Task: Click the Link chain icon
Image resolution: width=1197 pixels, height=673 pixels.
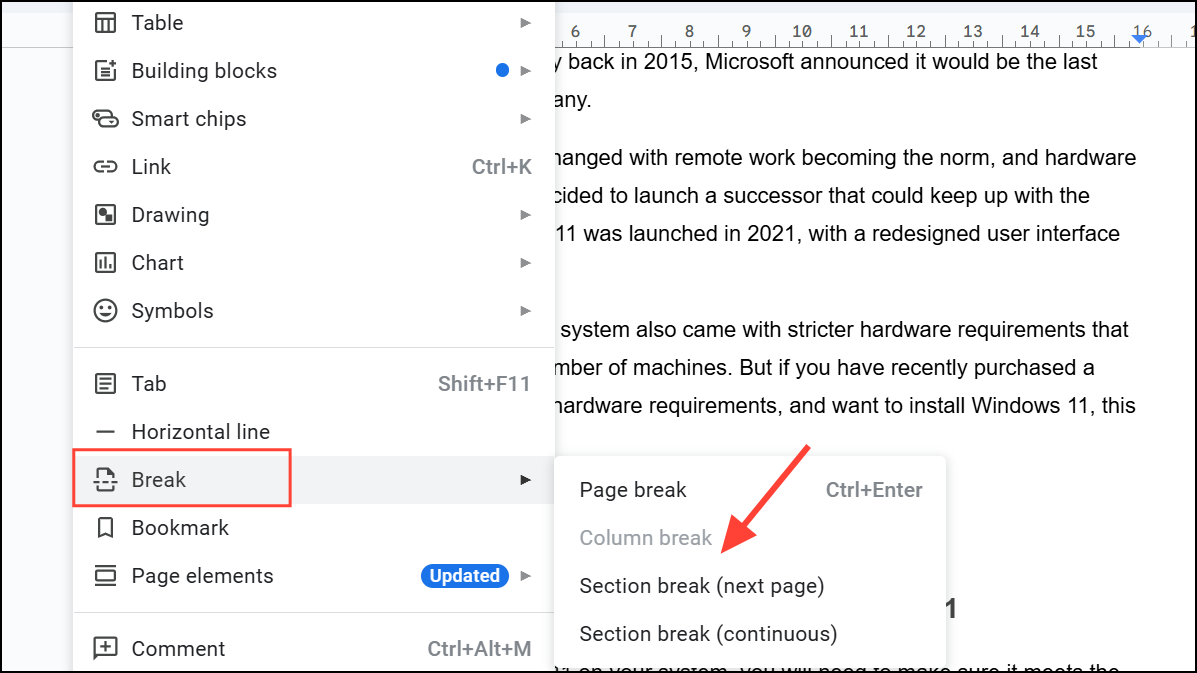Action: pos(105,167)
